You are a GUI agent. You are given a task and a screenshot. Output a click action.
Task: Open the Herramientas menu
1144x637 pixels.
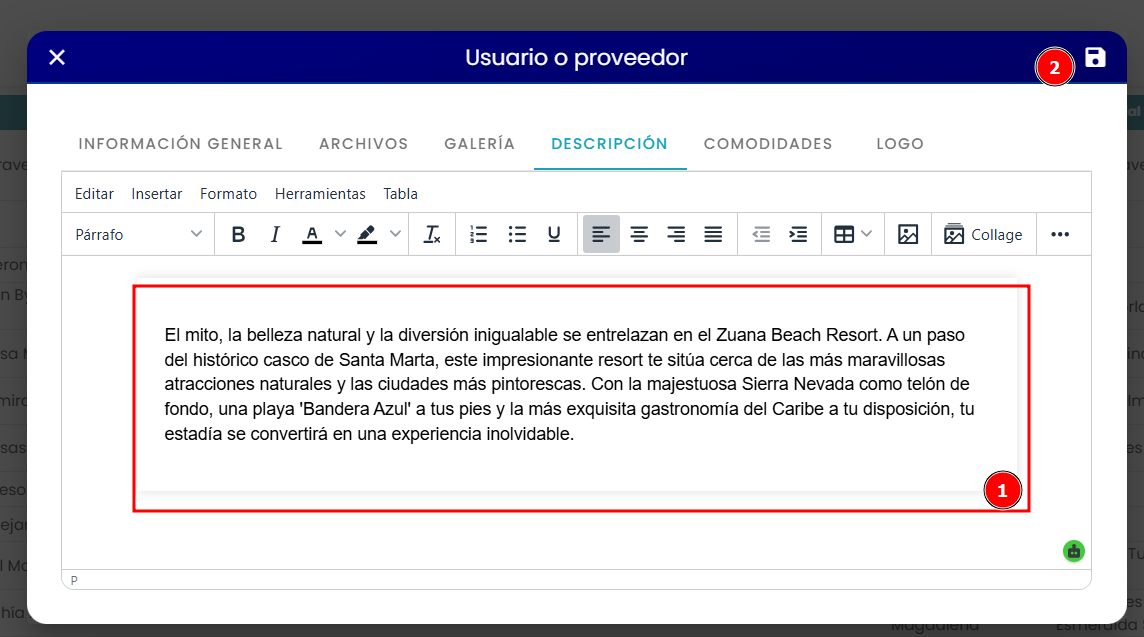[320, 194]
